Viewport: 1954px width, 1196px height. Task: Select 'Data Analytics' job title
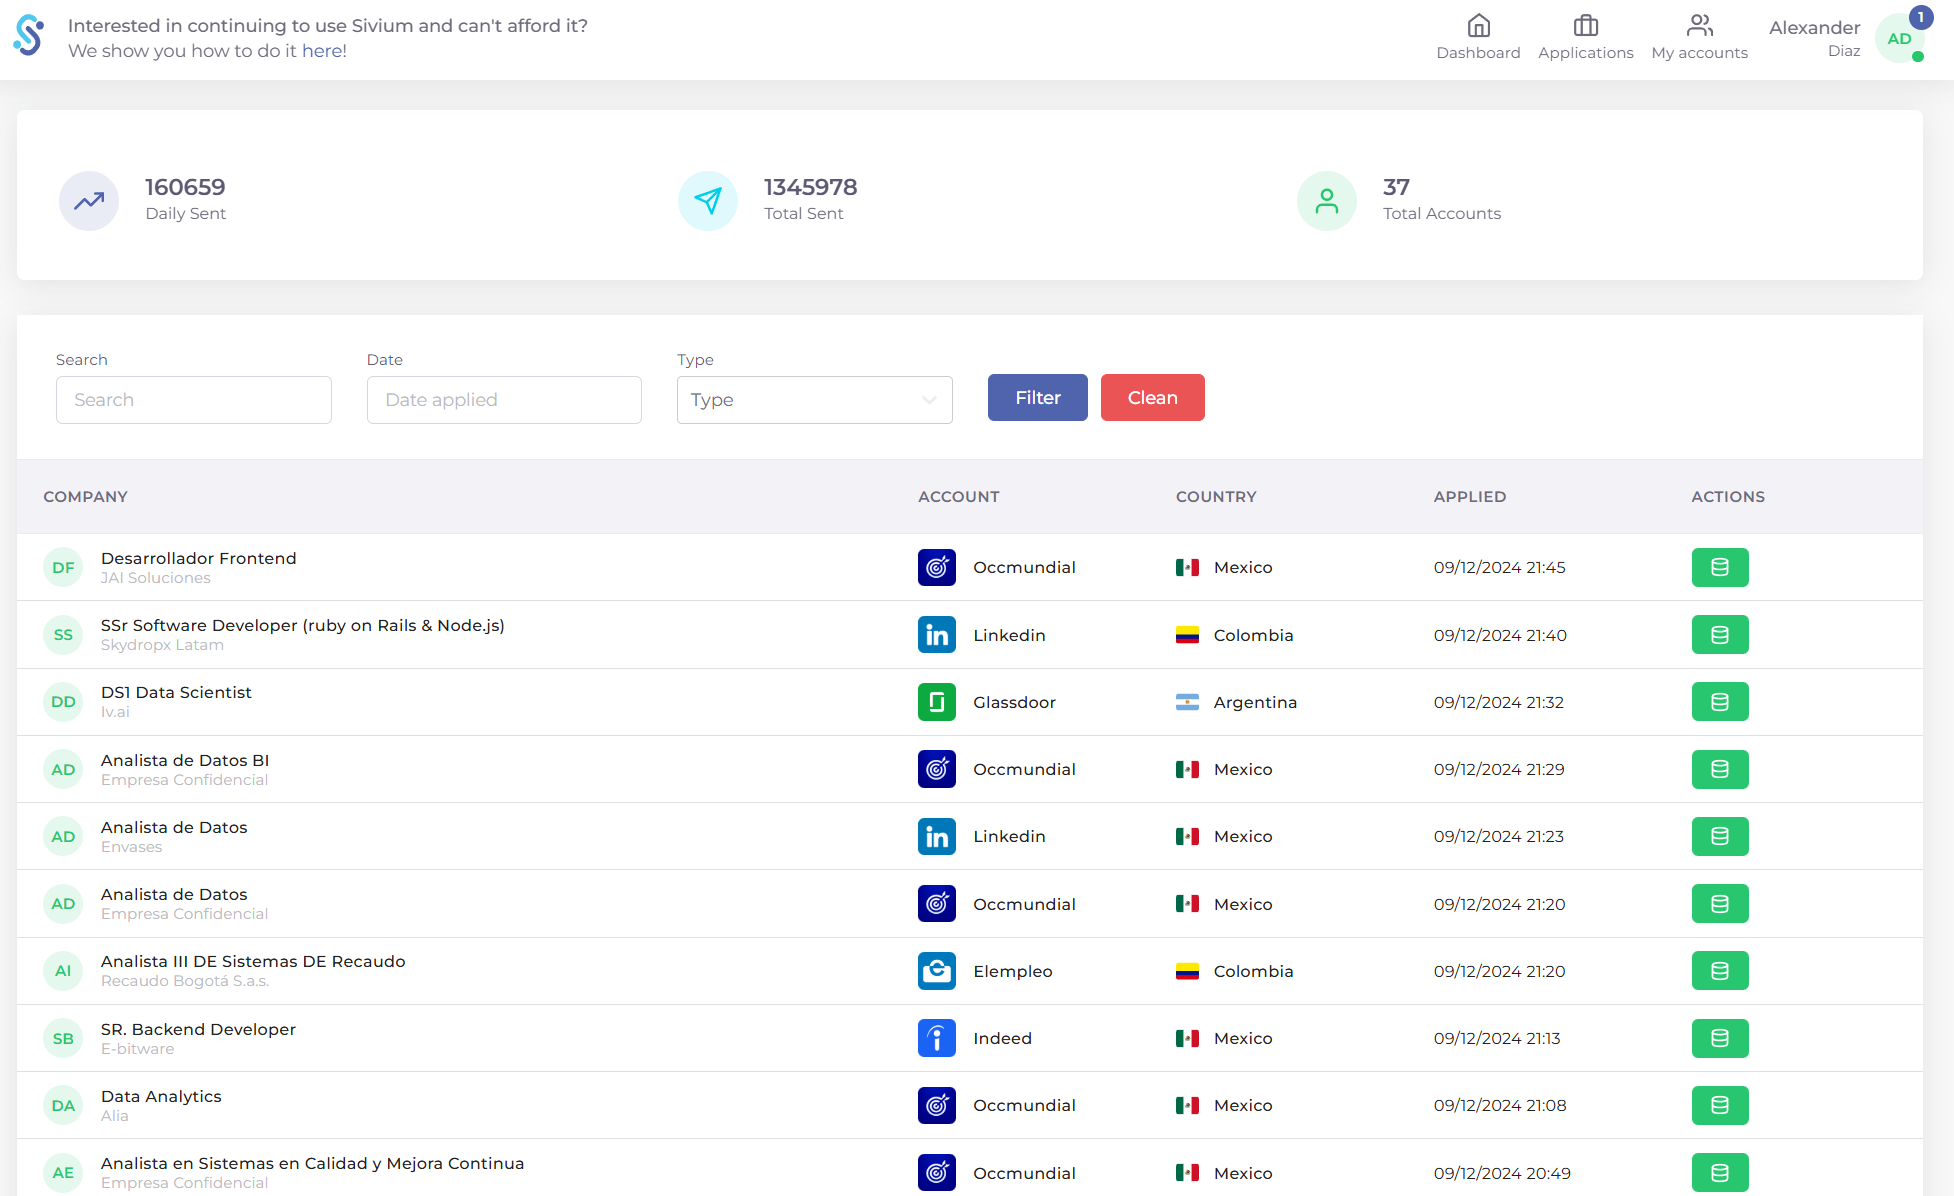(x=161, y=1096)
